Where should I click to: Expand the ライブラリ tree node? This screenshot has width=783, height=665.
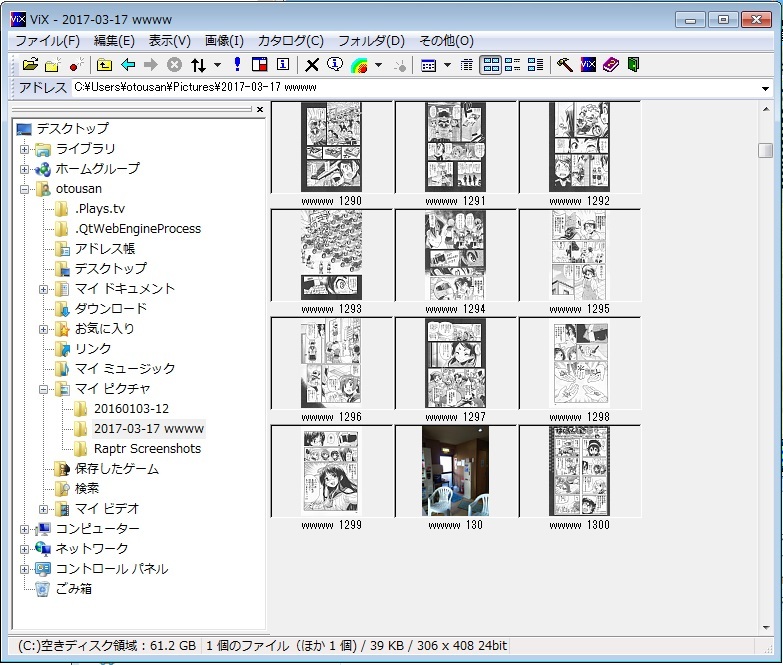[x=24, y=149]
